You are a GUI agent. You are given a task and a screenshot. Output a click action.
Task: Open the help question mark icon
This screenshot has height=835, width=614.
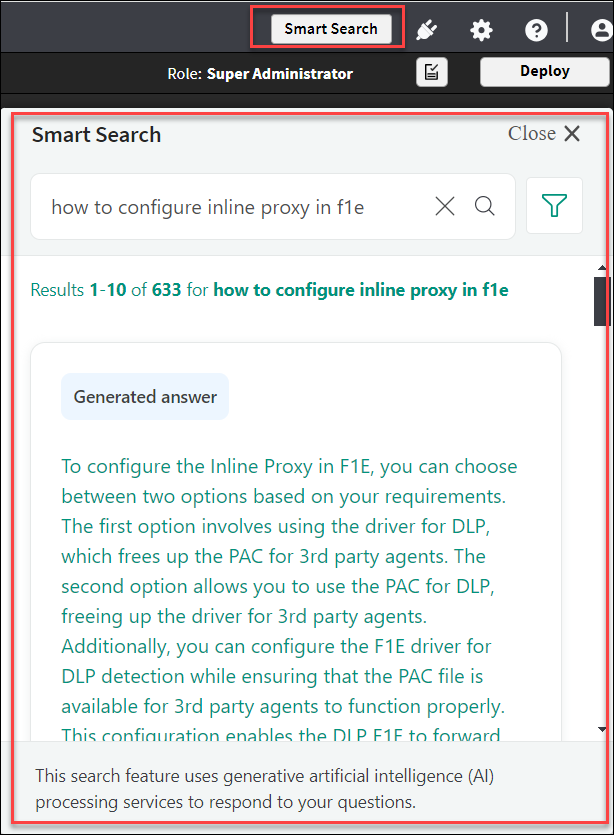[536, 30]
